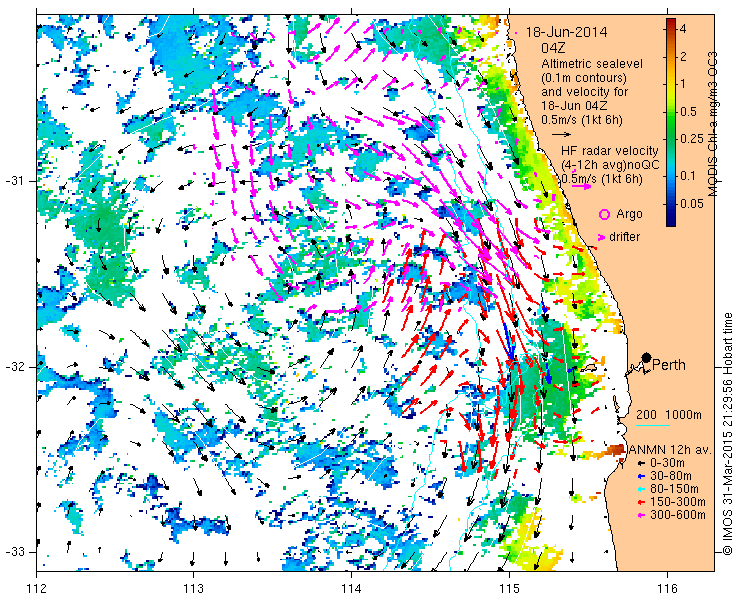The image size is (740, 600).
Task: Click the Rottnest Island outline near Perth
Action: coord(591,366)
